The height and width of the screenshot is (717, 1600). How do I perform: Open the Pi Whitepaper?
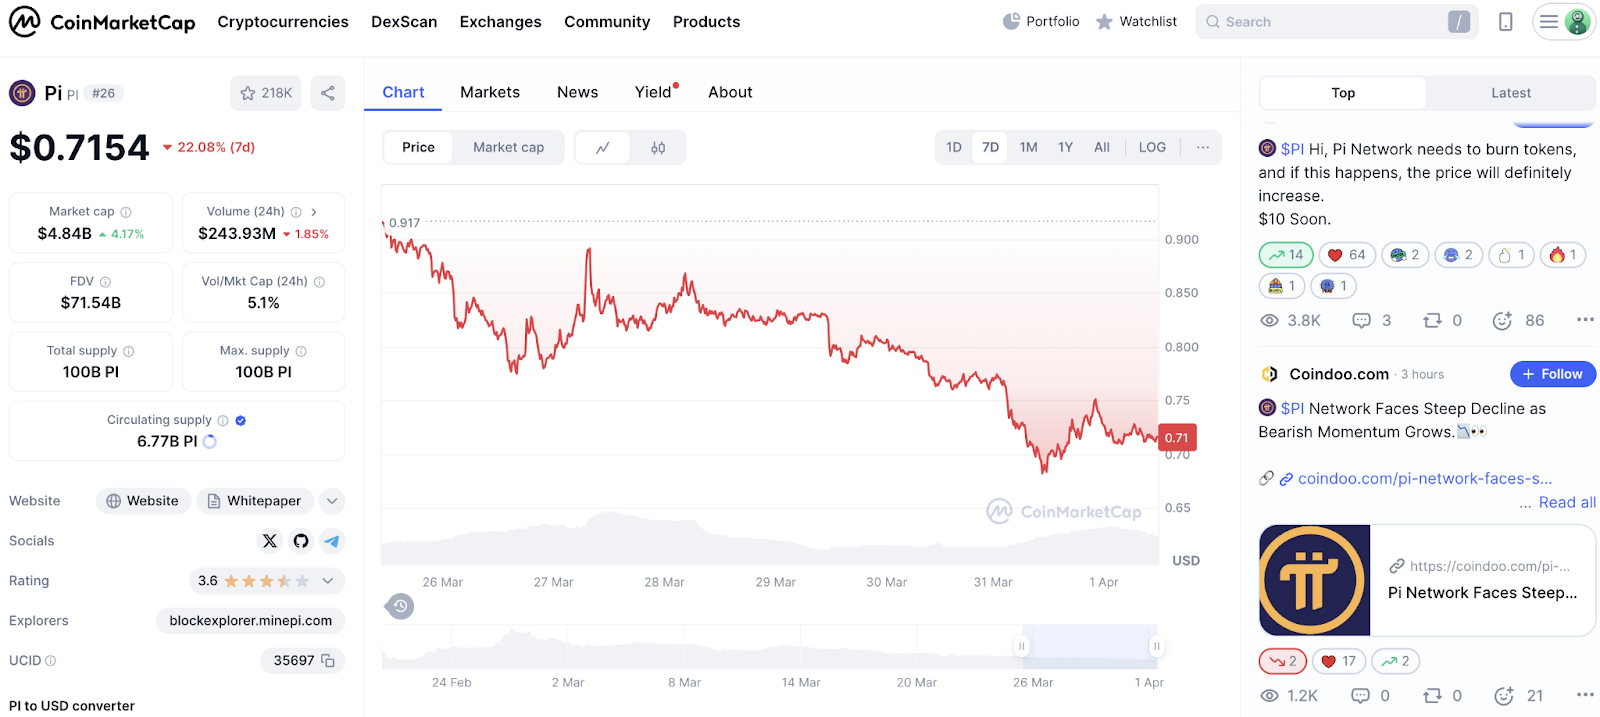click(254, 501)
